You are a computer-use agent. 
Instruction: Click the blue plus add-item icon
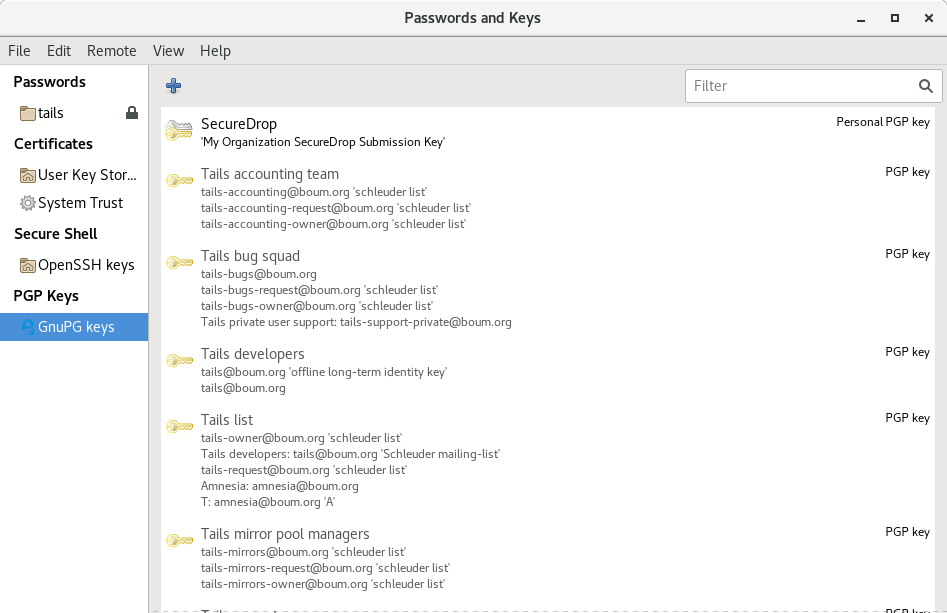point(173,86)
